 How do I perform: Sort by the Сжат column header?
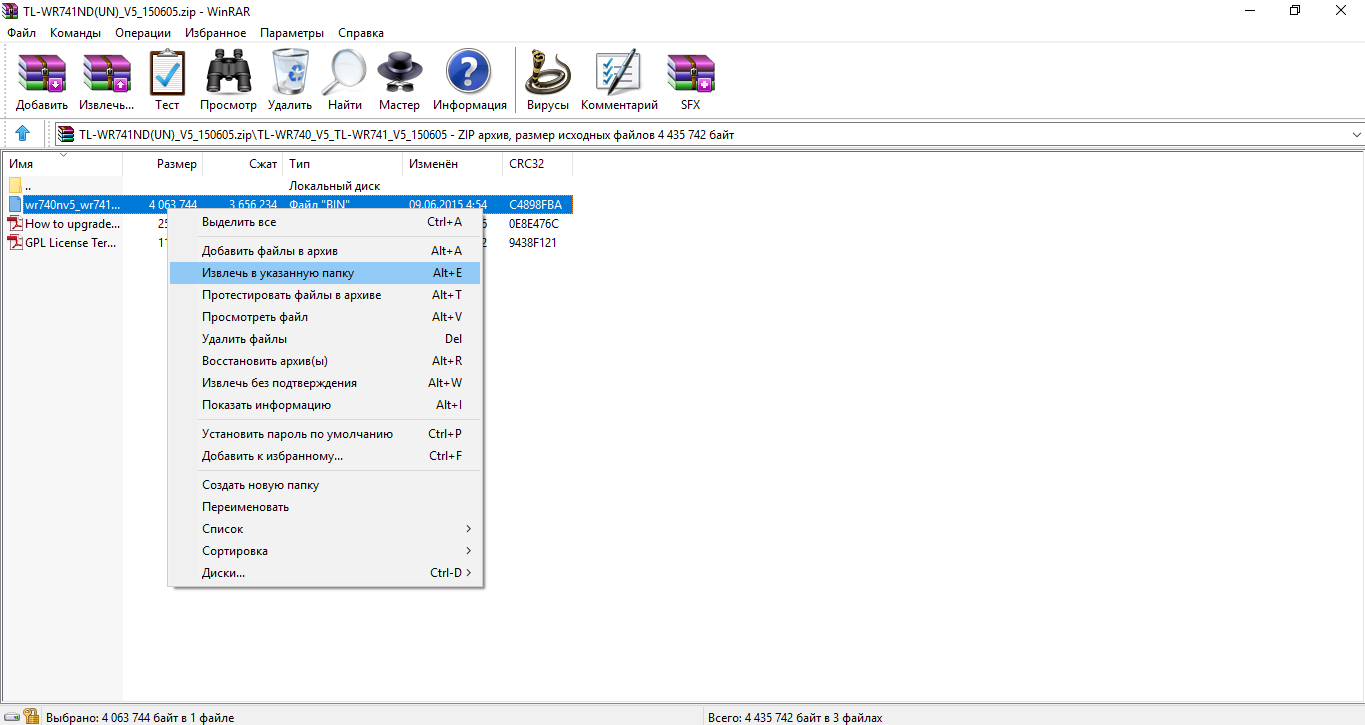point(242,164)
